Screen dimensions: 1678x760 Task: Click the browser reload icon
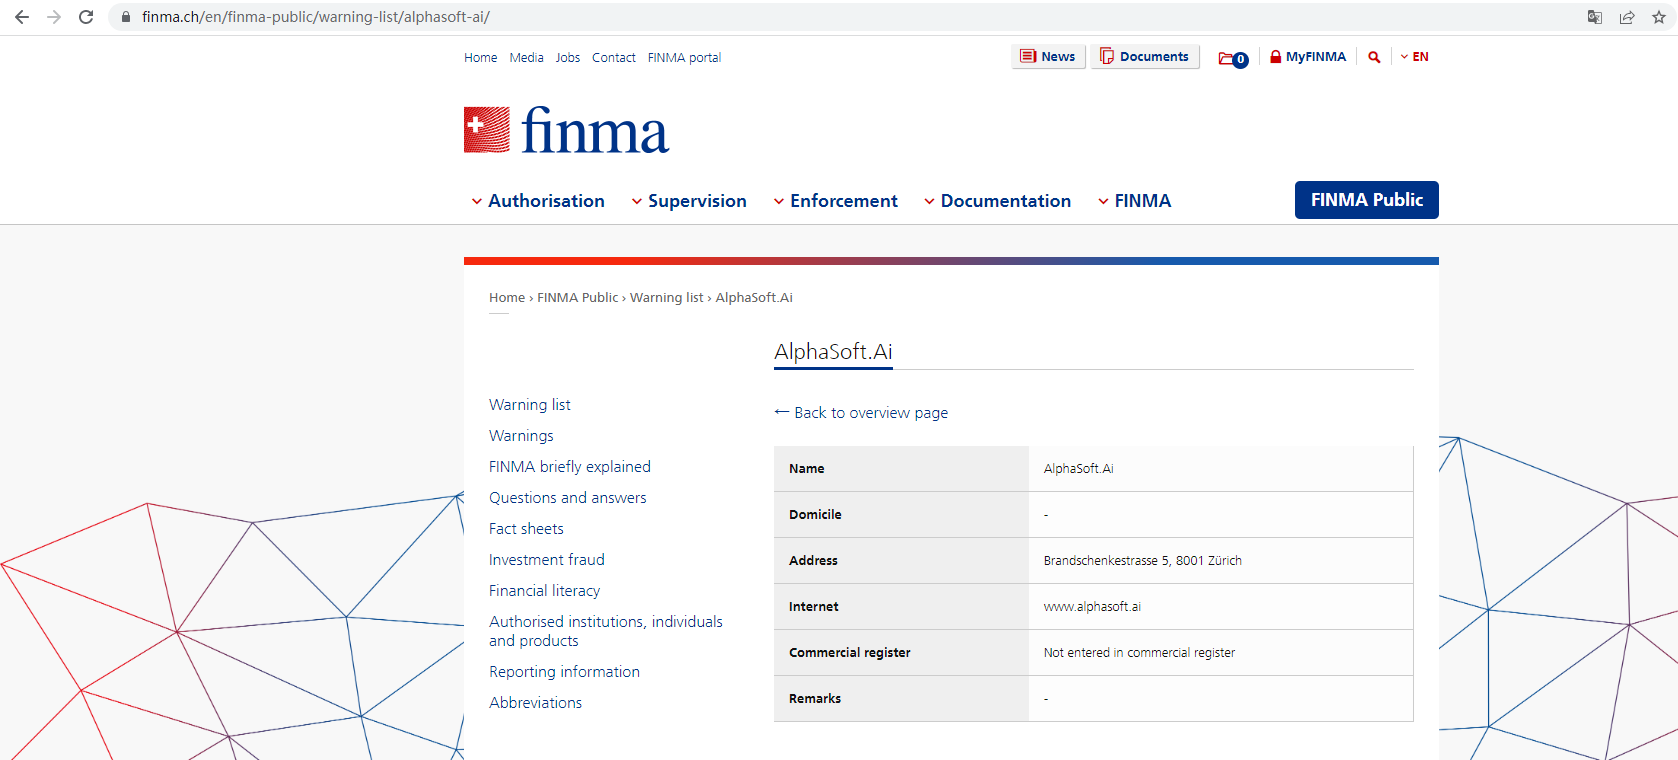(x=86, y=17)
